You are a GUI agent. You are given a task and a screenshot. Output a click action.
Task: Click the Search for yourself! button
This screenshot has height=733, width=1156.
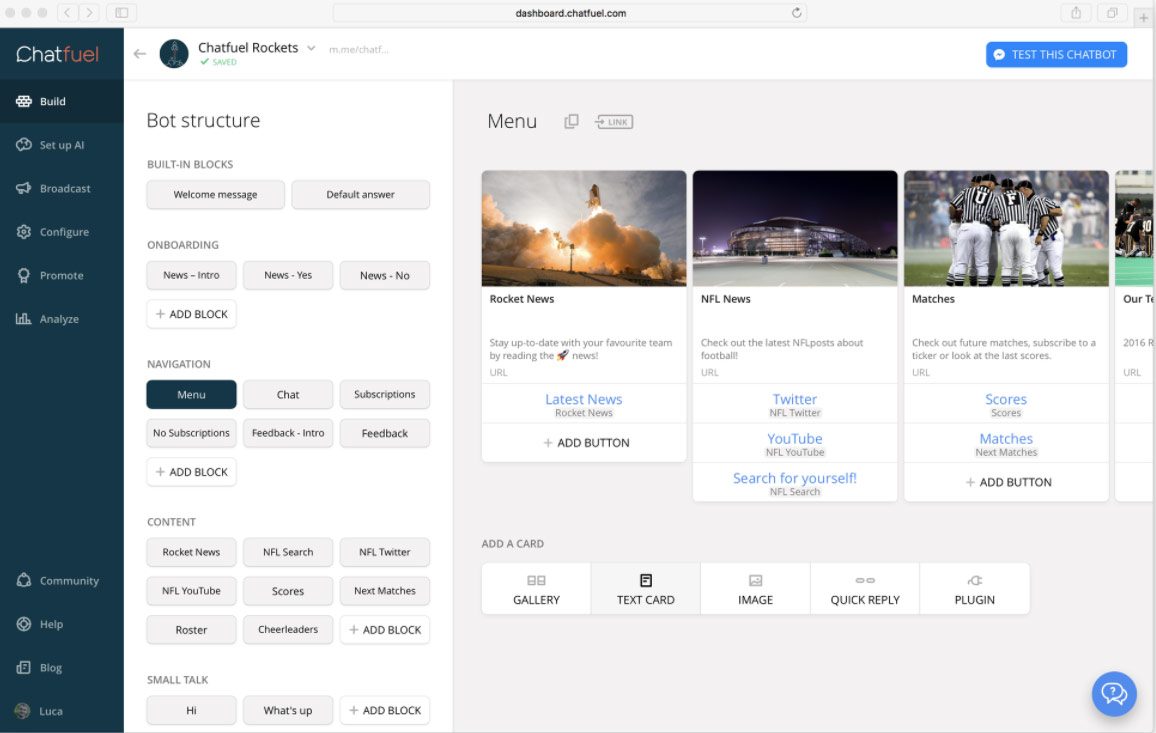(x=795, y=482)
